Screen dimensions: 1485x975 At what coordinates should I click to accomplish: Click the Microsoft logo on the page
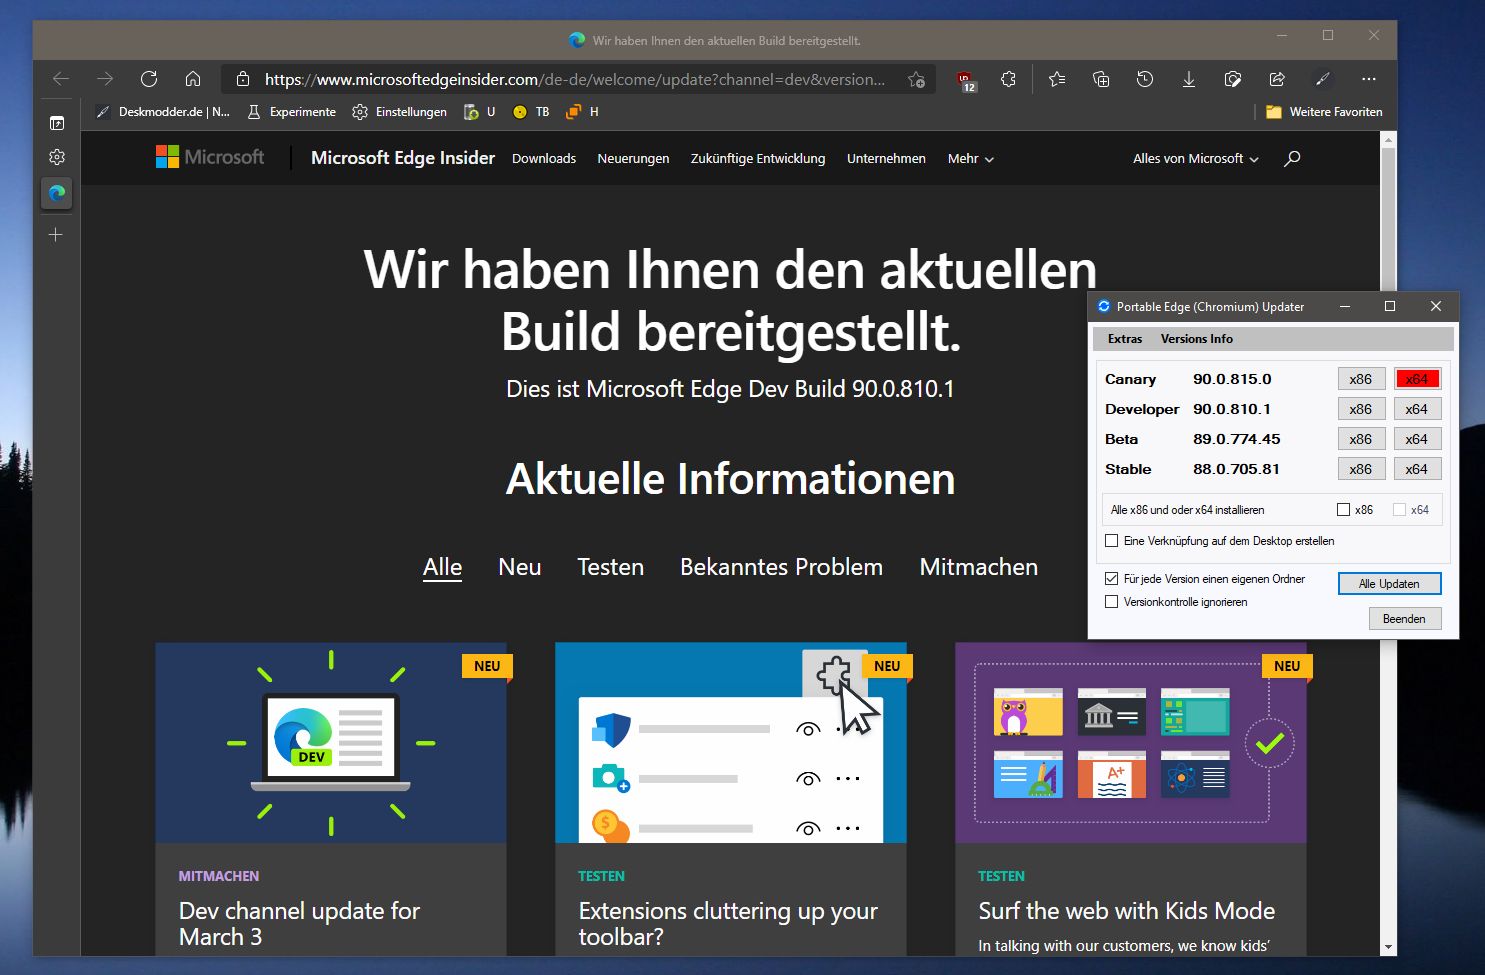pos(210,157)
